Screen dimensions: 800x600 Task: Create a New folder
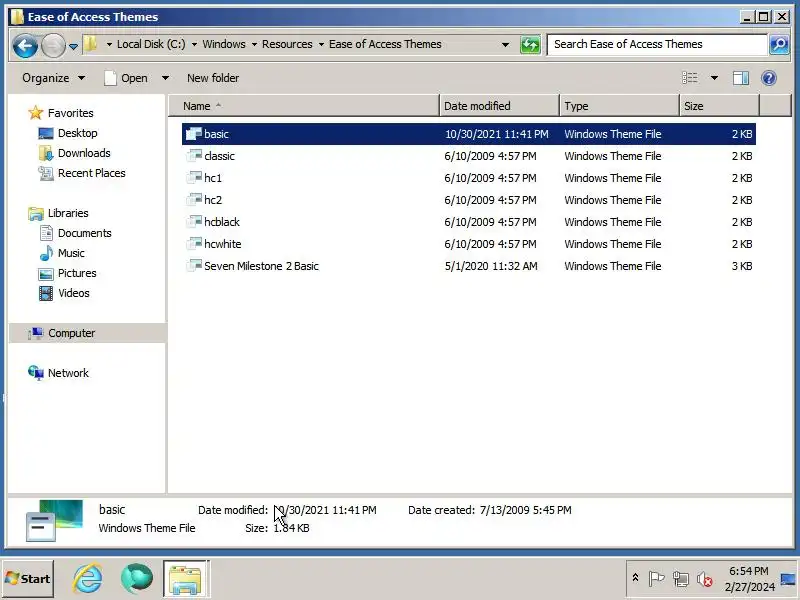click(x=213, y=78)
